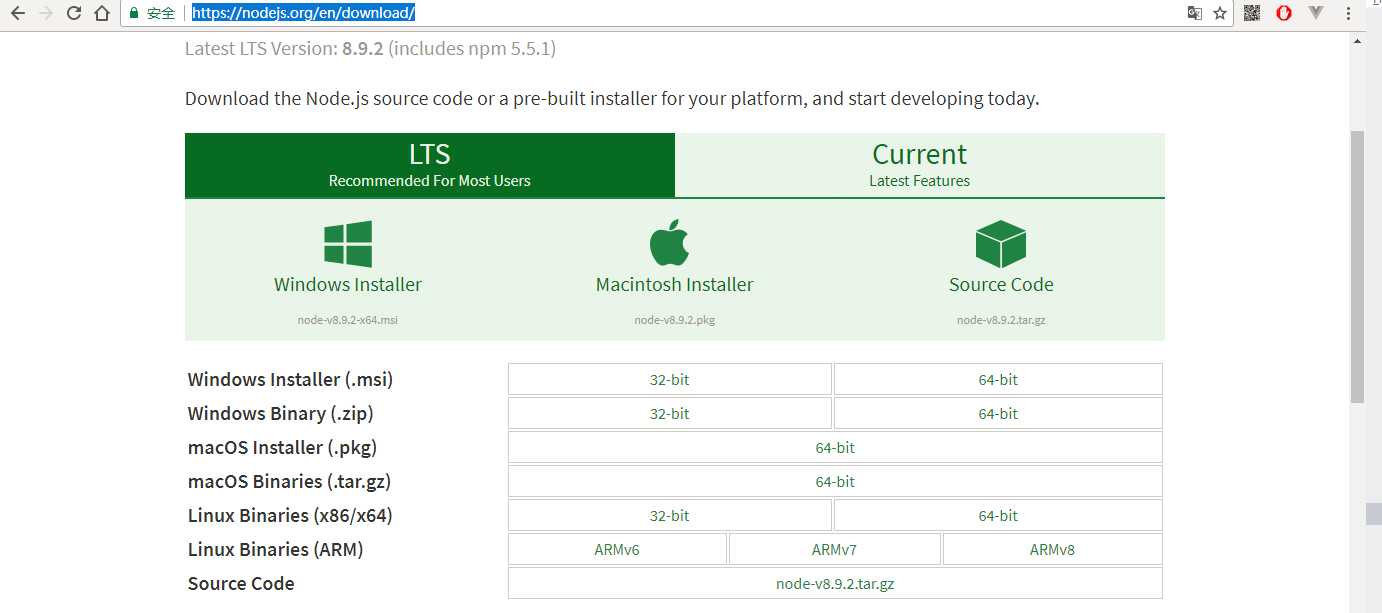1382x613 pixels.
Task: Click the Linux Binaries (x86/x64) row label
Action: (290, 515)
